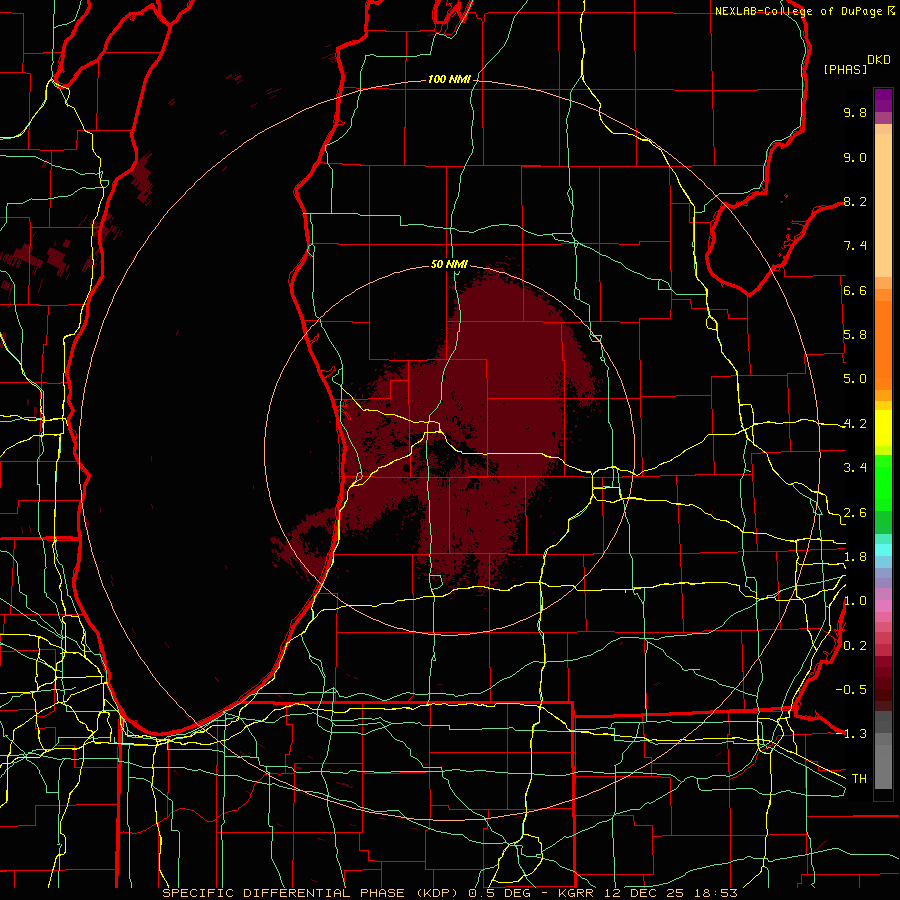This screenshot has height=900, width=900.
Task: Click the 5.0 scale value
Action: pyautogui.click(x=855, y=379)
